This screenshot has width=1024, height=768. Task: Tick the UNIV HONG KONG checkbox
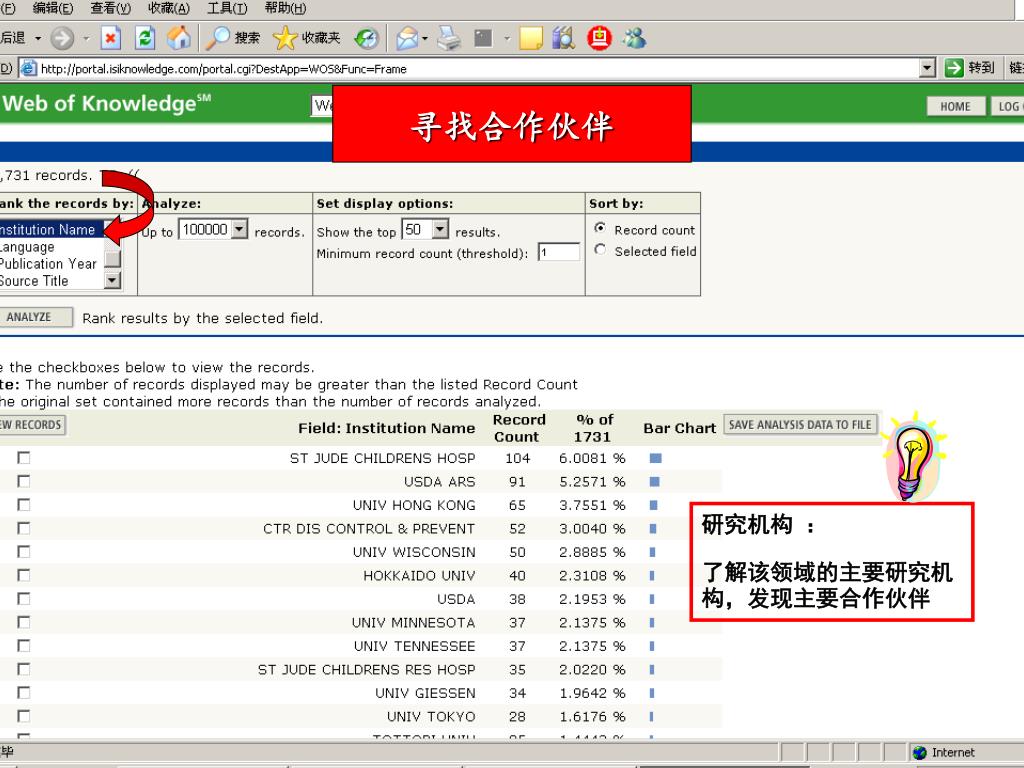tap(24, 505)
